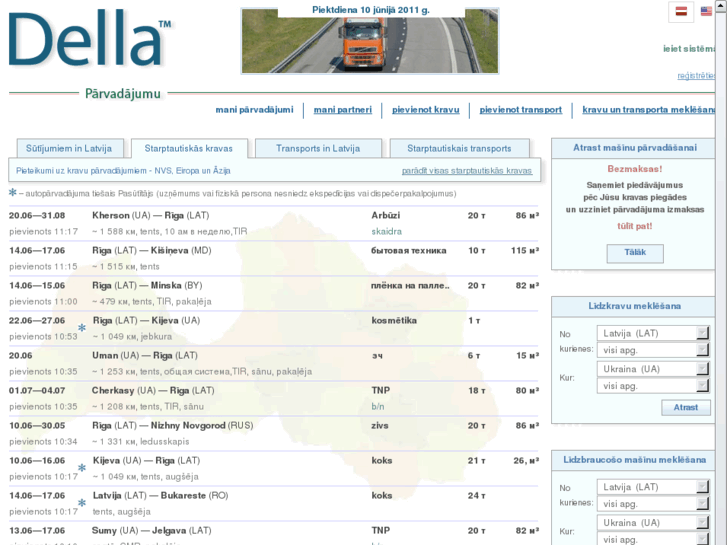Screen dimensions: 727x545
Task: Open kravu un transporta meklēšana link
Action: [x=648, y=110]
